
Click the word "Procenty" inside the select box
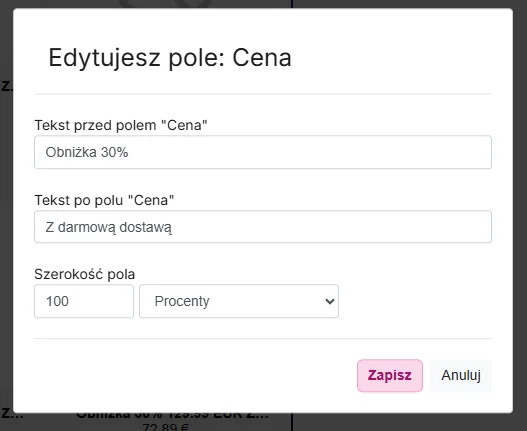[182, 301]
